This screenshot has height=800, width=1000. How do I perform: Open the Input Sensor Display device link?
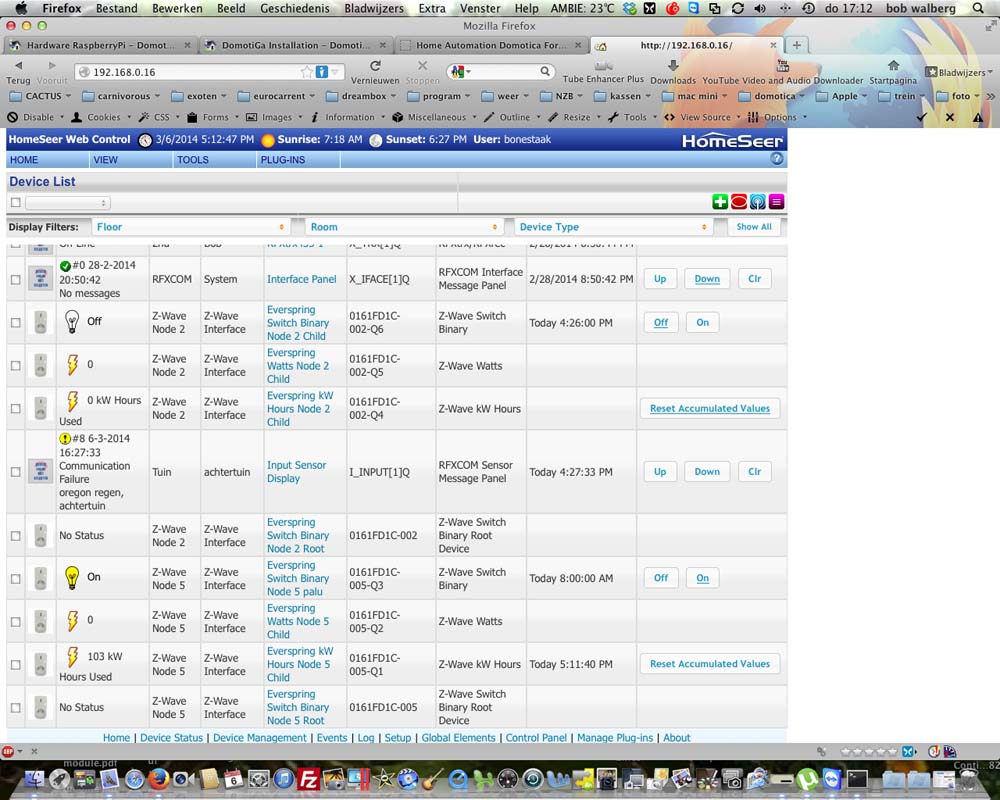click(297, 472)
